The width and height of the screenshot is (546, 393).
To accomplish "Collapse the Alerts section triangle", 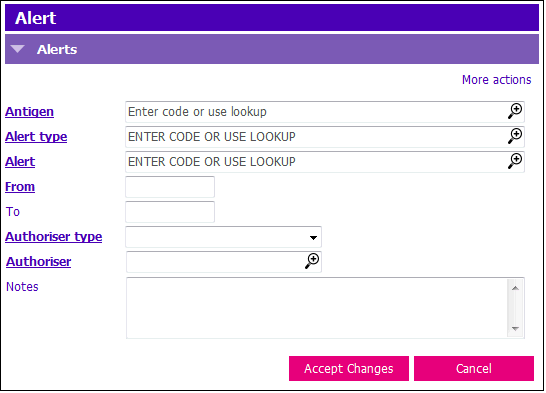I will tap(17, 49).
